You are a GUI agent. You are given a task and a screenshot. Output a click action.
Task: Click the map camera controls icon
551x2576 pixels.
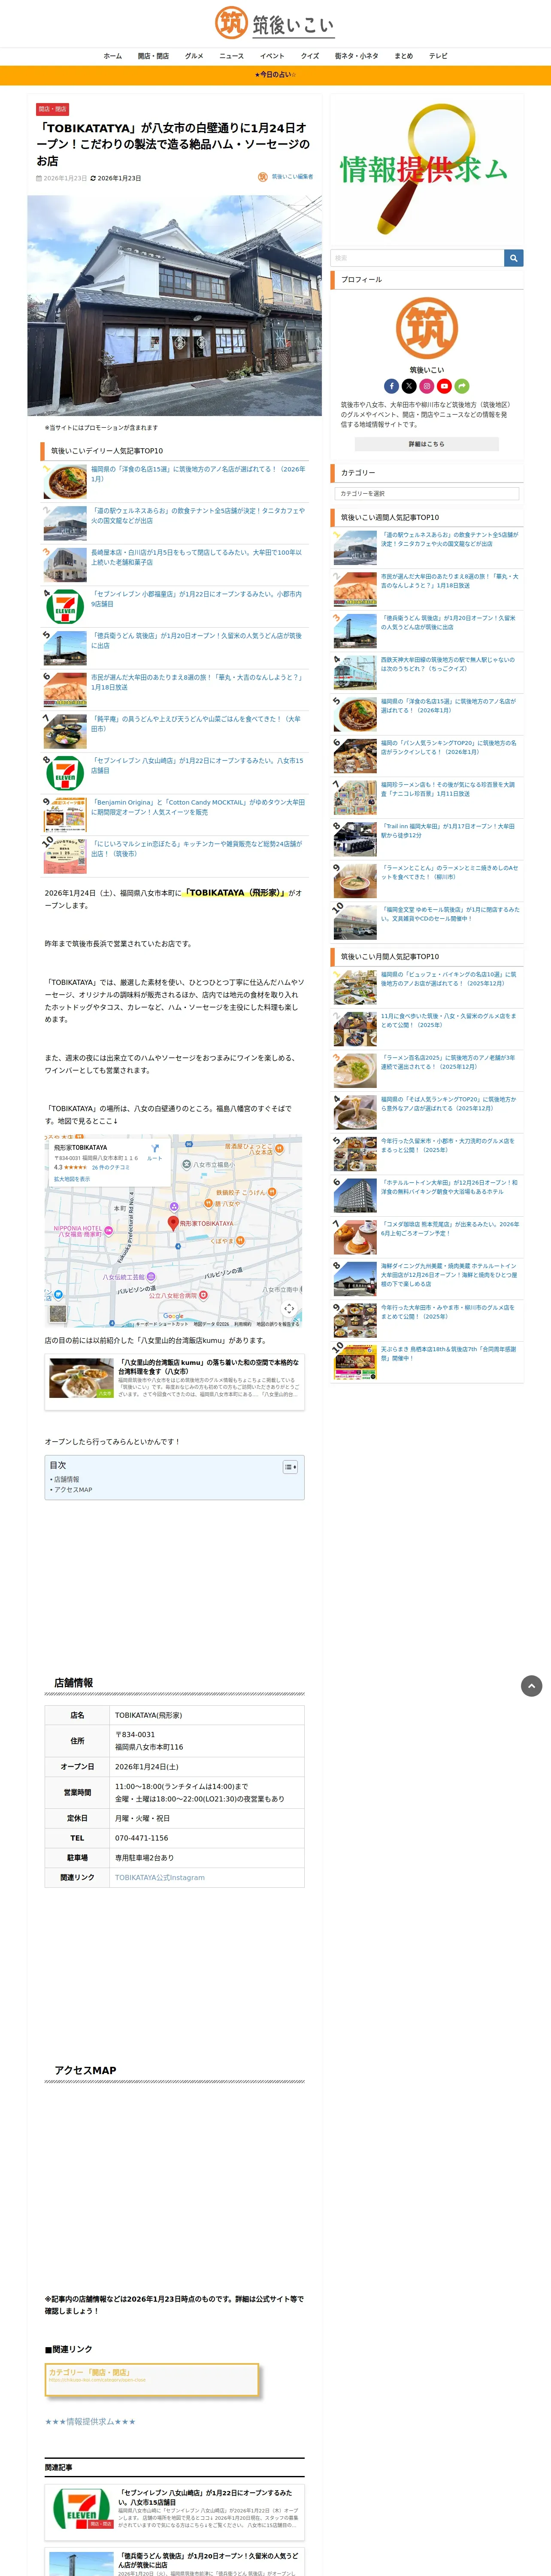[289, 1309]
